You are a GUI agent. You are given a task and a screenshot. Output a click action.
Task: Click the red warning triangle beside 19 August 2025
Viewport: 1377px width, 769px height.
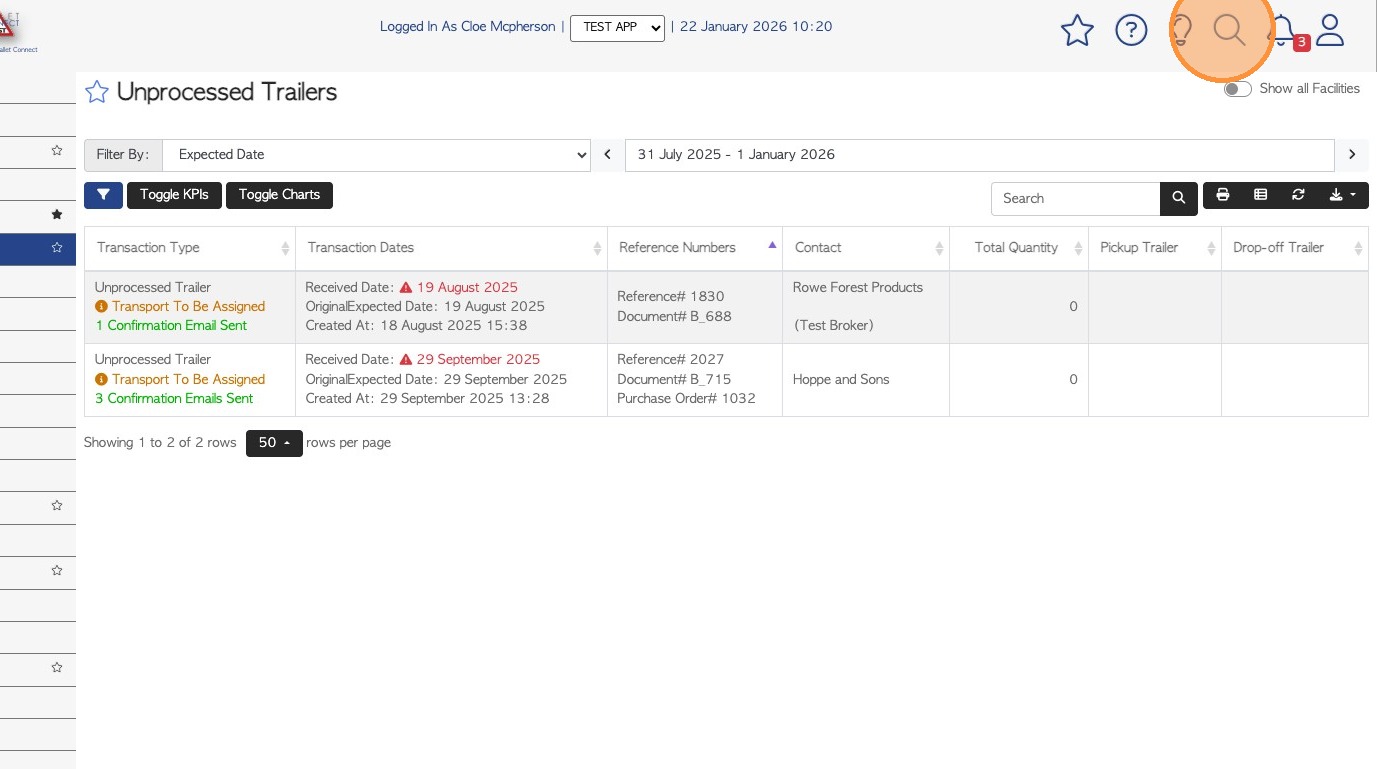tap(406, 287)
